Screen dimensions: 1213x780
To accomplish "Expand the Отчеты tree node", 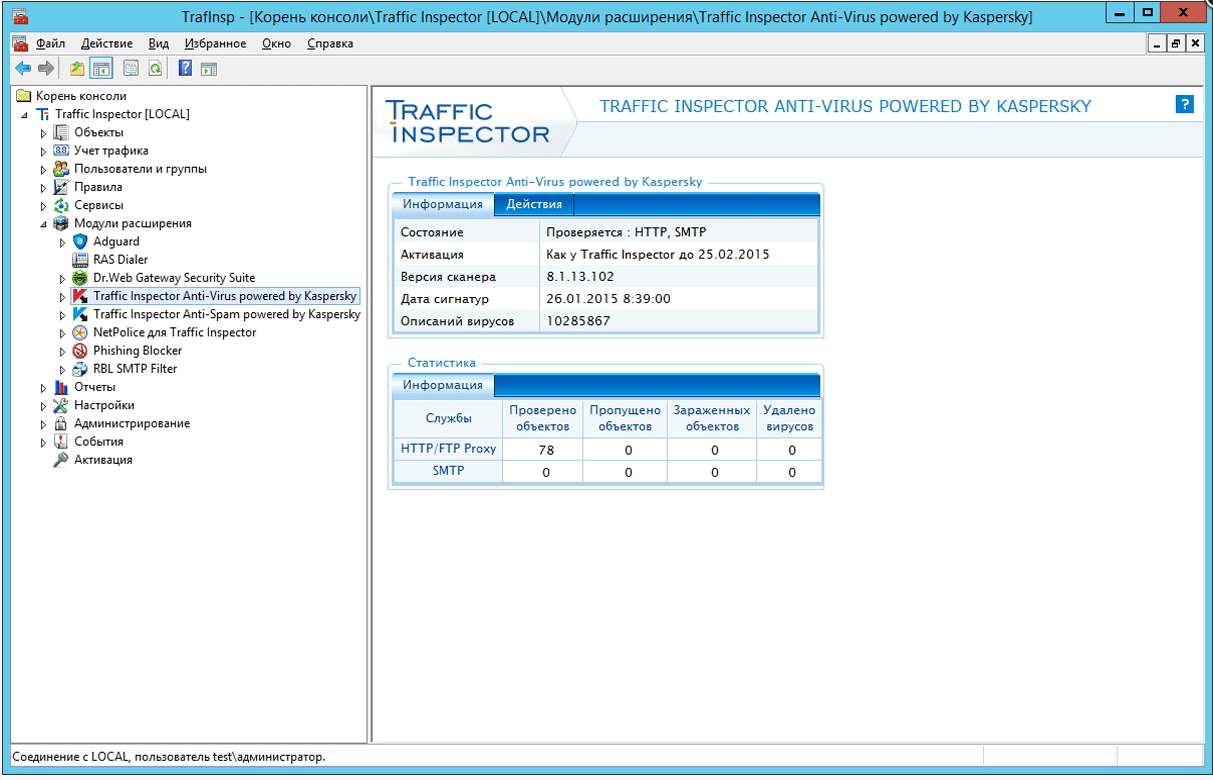I will coord(43,387).
